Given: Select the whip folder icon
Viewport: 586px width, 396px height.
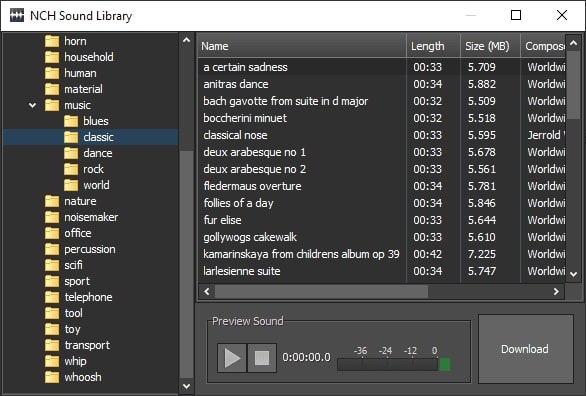Looking at the screenshot, I should click(52, 361).
